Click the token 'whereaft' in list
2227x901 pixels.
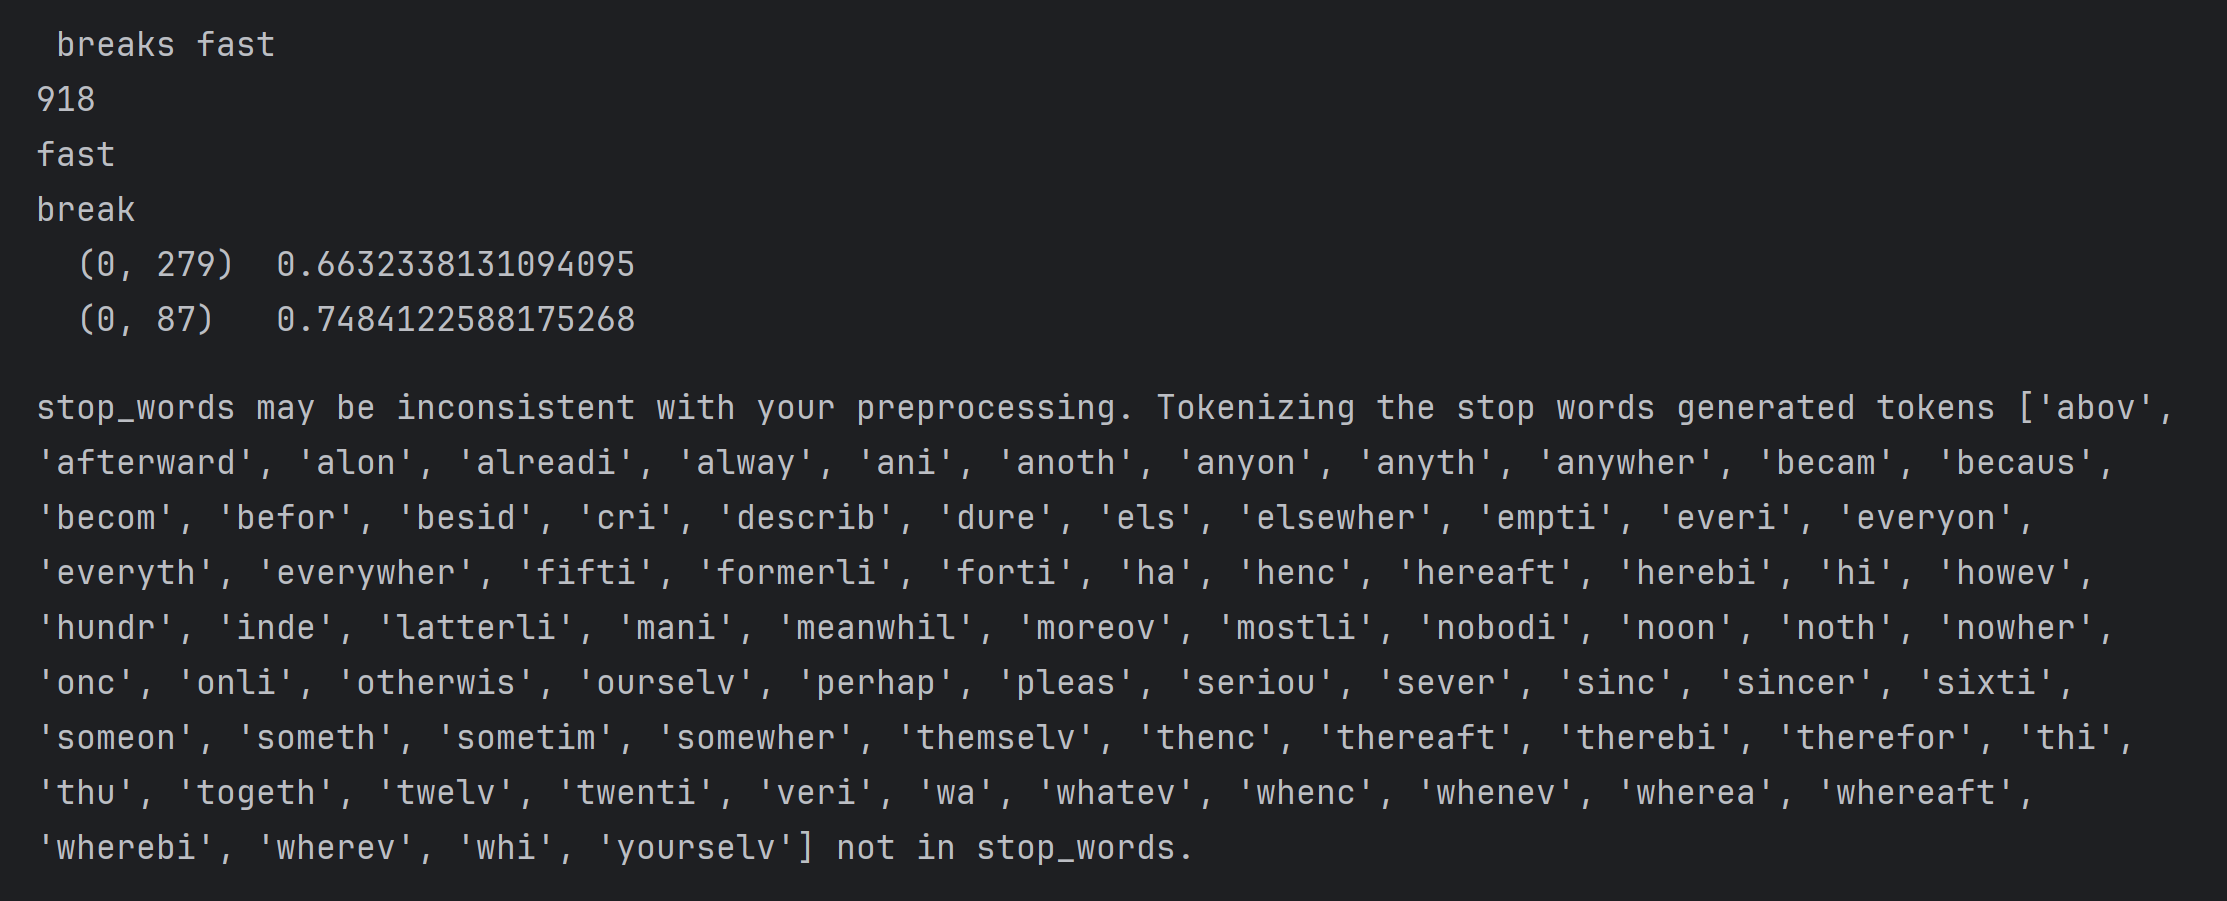[1916, 793]
